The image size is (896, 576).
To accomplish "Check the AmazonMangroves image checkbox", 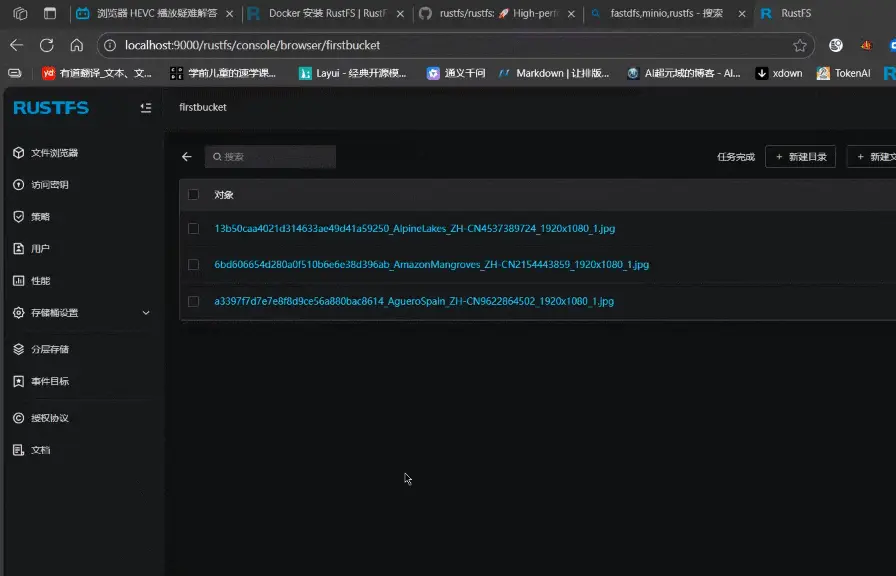I will pyautogui.click(x=194, y=265).
